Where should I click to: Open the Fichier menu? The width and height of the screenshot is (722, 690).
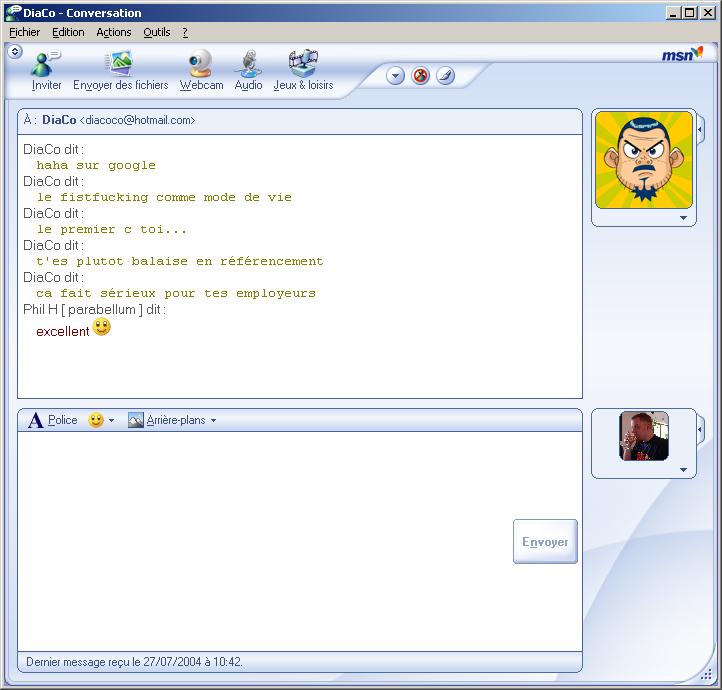(x=24, y=32)
